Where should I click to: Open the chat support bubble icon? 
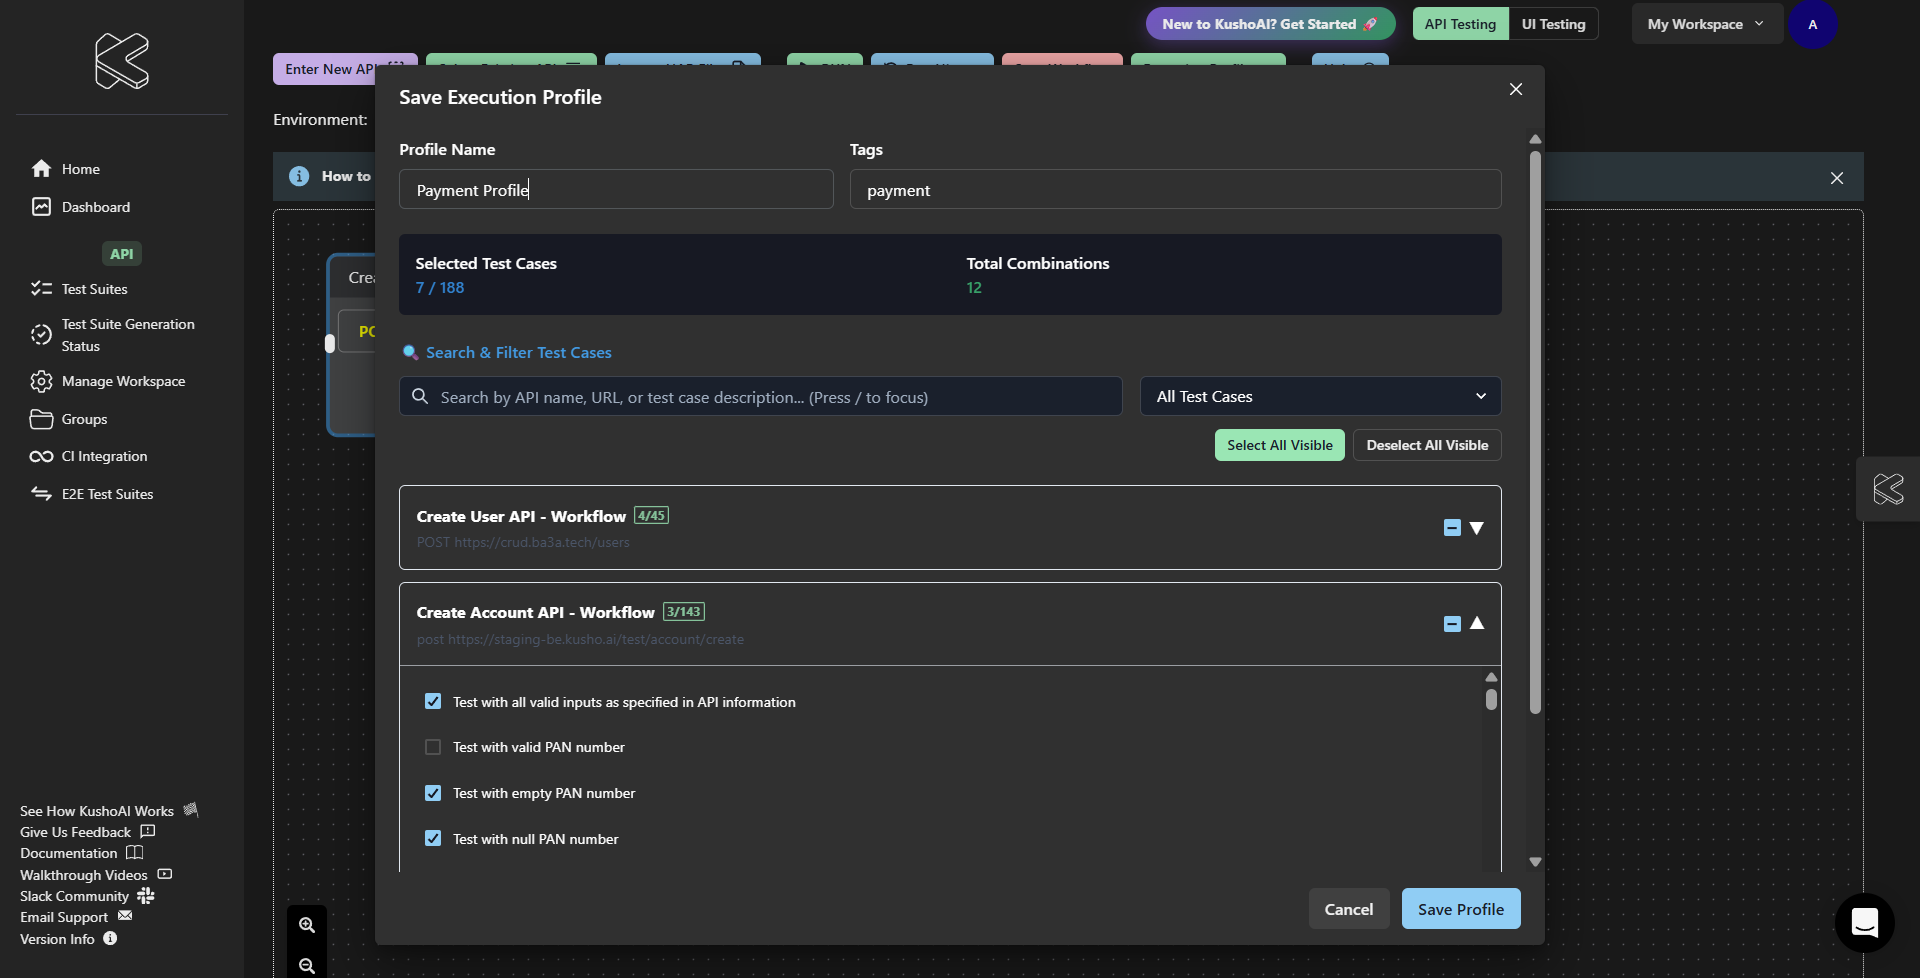click(x=1864, y=922)
